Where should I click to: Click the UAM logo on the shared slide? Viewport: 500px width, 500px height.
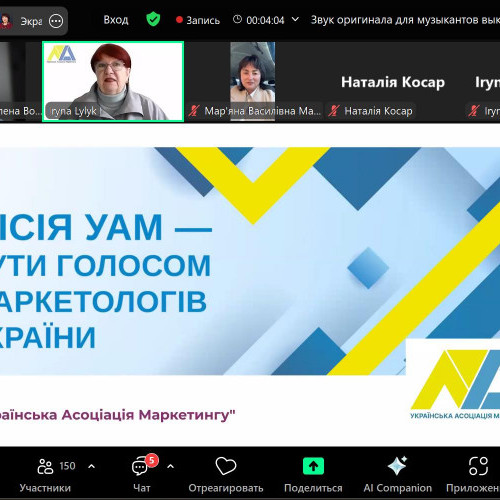click(455, 383)
